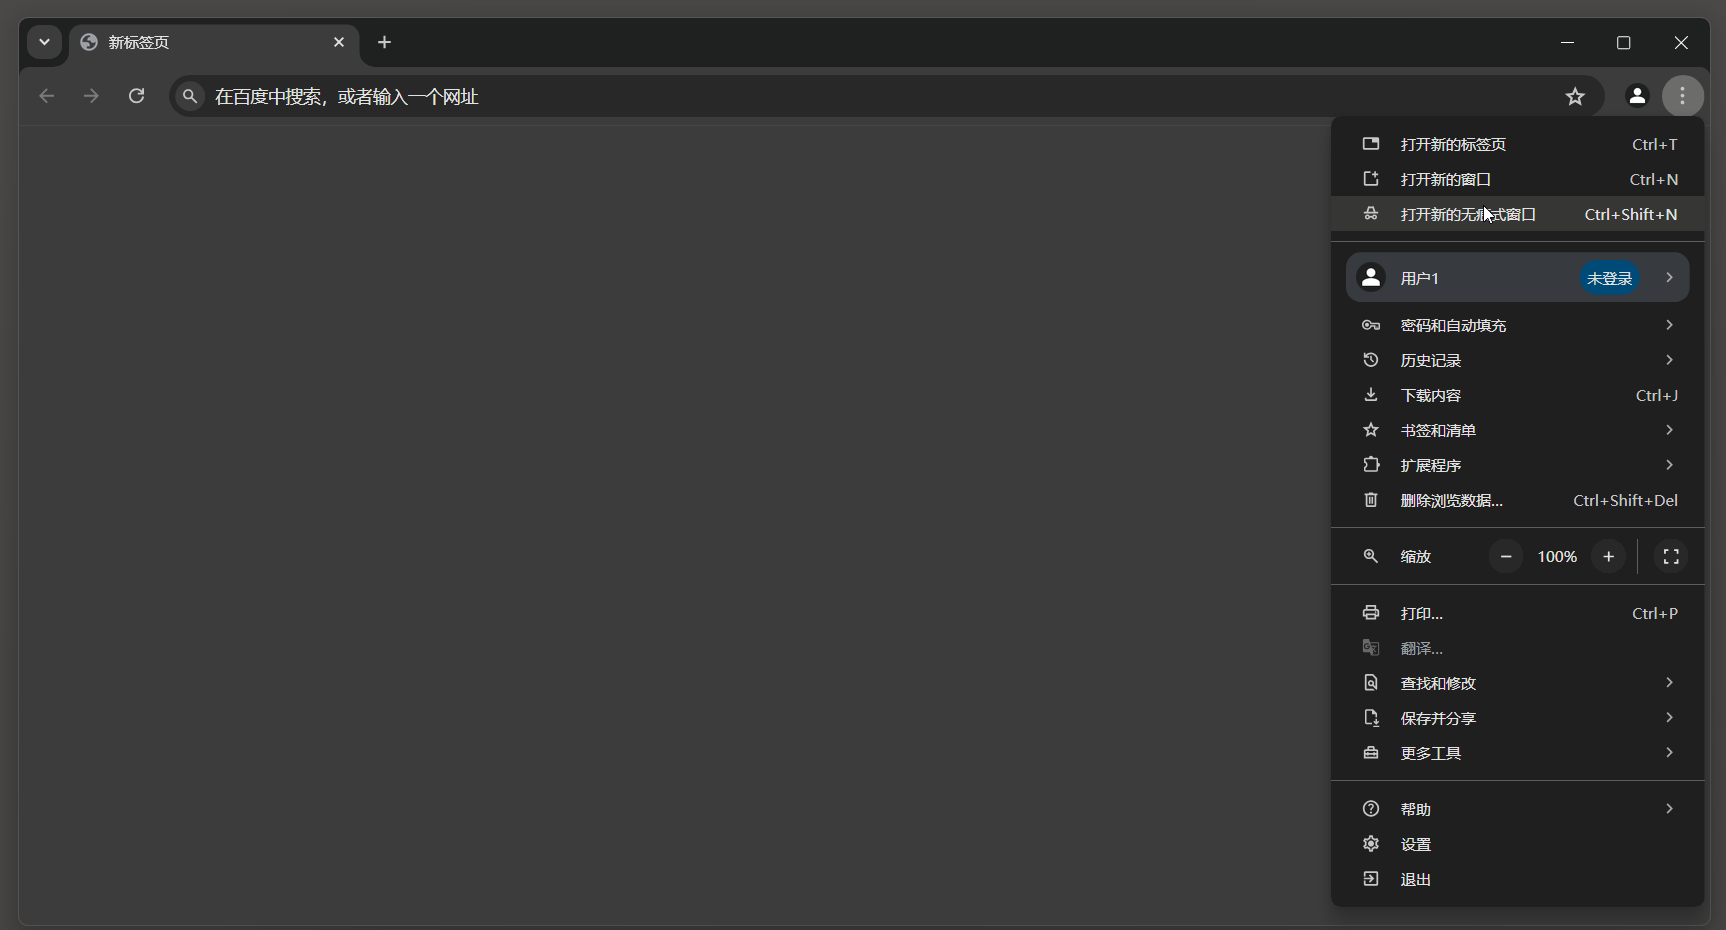Viewport: 1726px width, 930px height.
Task: Close the three-dot Chrome menu button
Action: coord(1683,96)
